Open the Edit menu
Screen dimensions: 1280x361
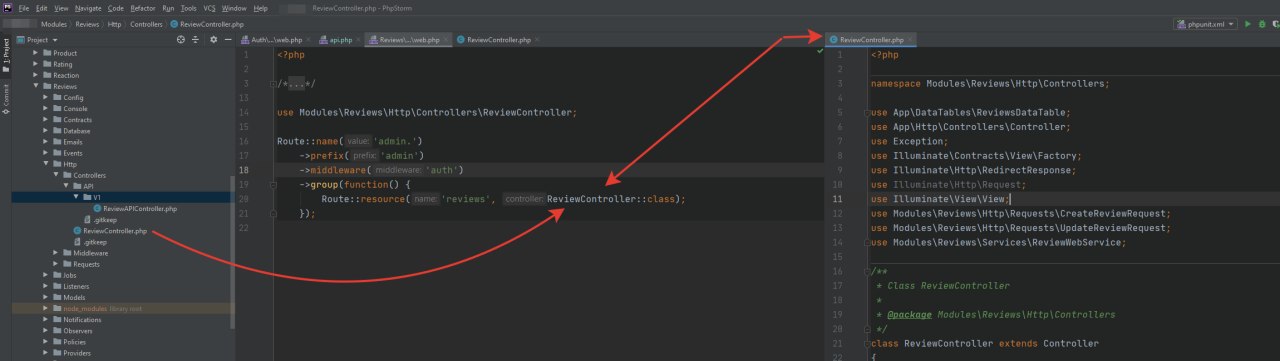(42, 7)
